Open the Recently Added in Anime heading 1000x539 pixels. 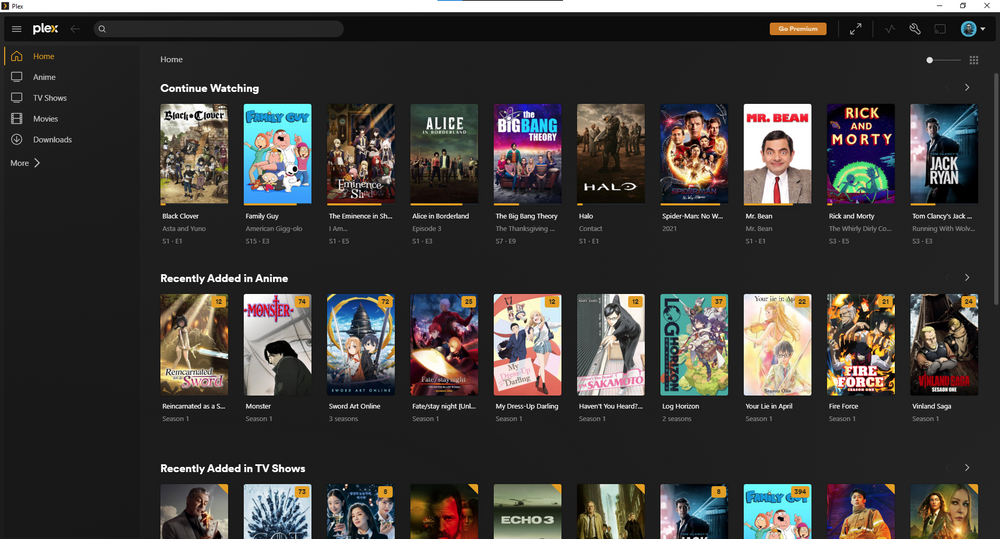[224, 278]
